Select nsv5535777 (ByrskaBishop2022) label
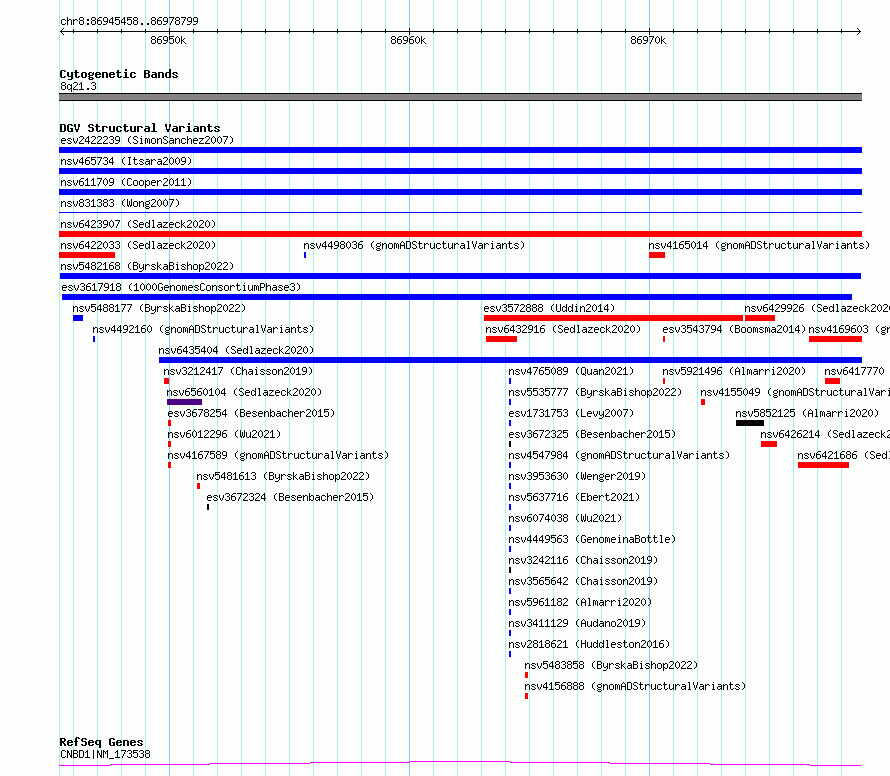Viewport: 890px width, 776px height. [595, 392]
